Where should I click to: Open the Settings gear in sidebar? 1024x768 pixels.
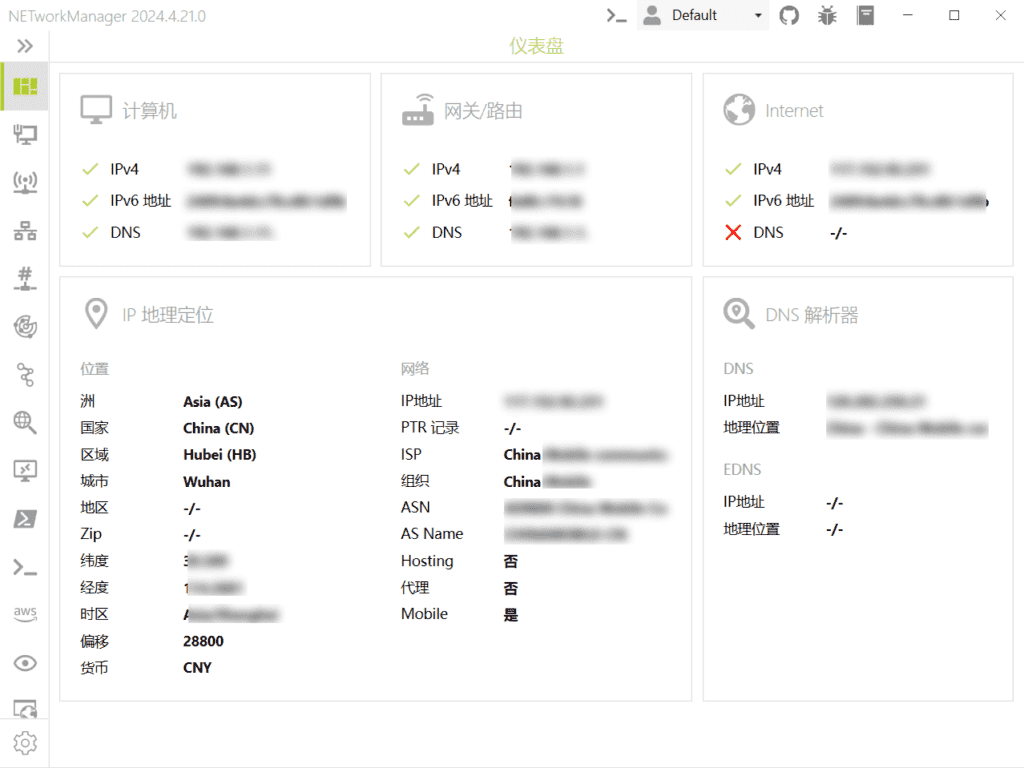pos(25,743)
